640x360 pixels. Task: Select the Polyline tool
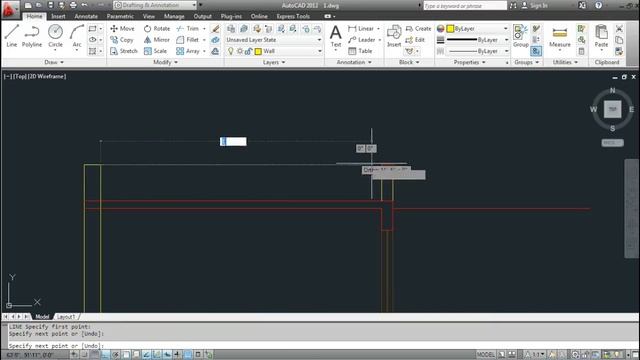pyautogui.click(x=32, y=36)
